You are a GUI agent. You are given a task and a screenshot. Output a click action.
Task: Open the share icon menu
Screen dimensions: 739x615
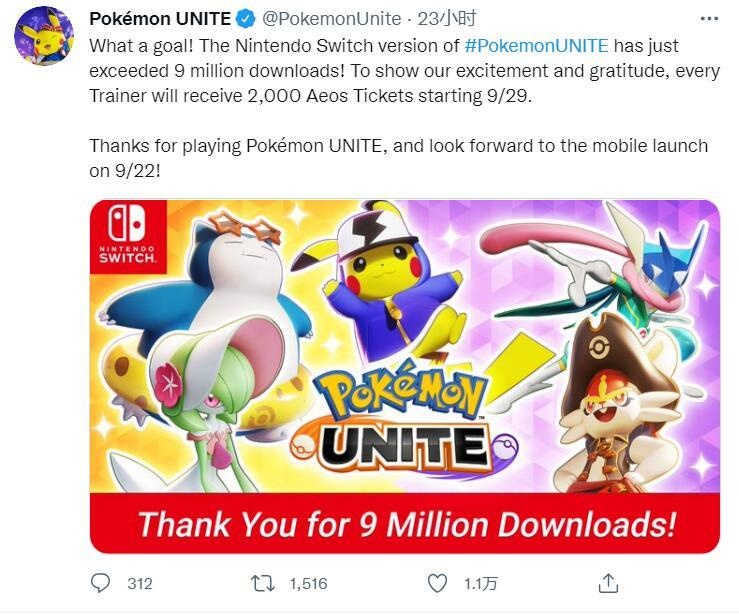click(x=607, y=582)
